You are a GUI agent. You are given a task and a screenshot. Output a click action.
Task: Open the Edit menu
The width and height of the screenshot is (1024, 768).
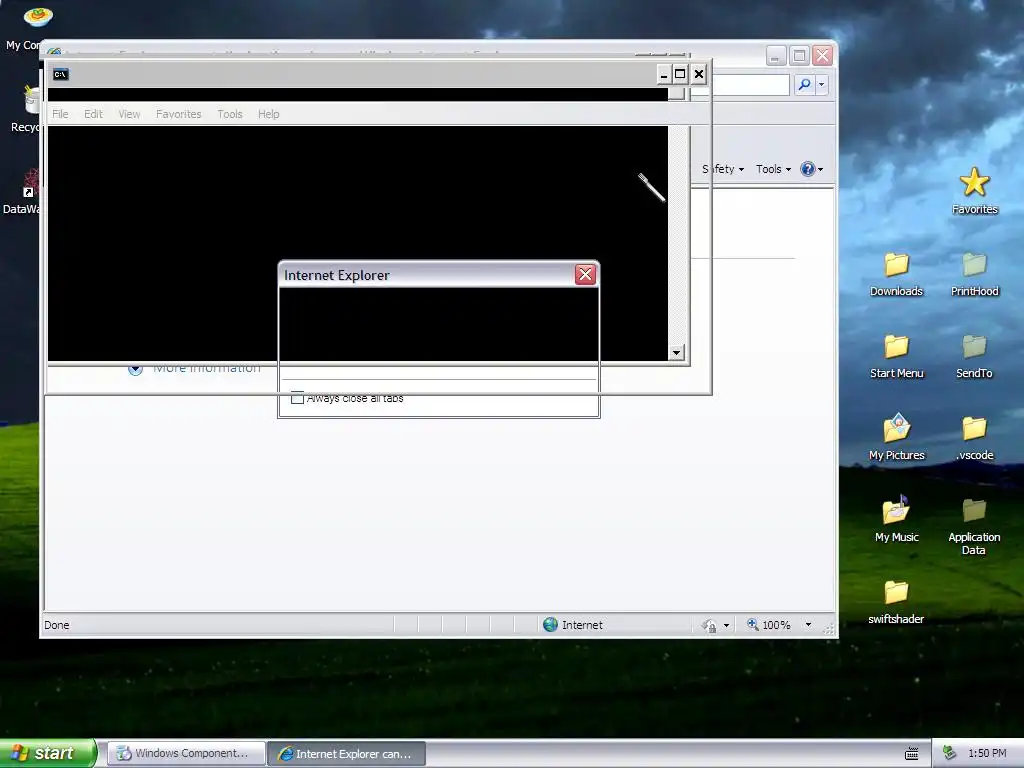click(x=93, y=114)
